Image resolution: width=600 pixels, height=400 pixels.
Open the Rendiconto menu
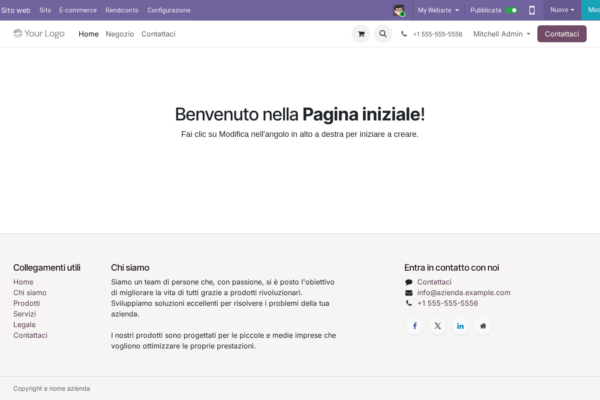[x=122, y=10]
